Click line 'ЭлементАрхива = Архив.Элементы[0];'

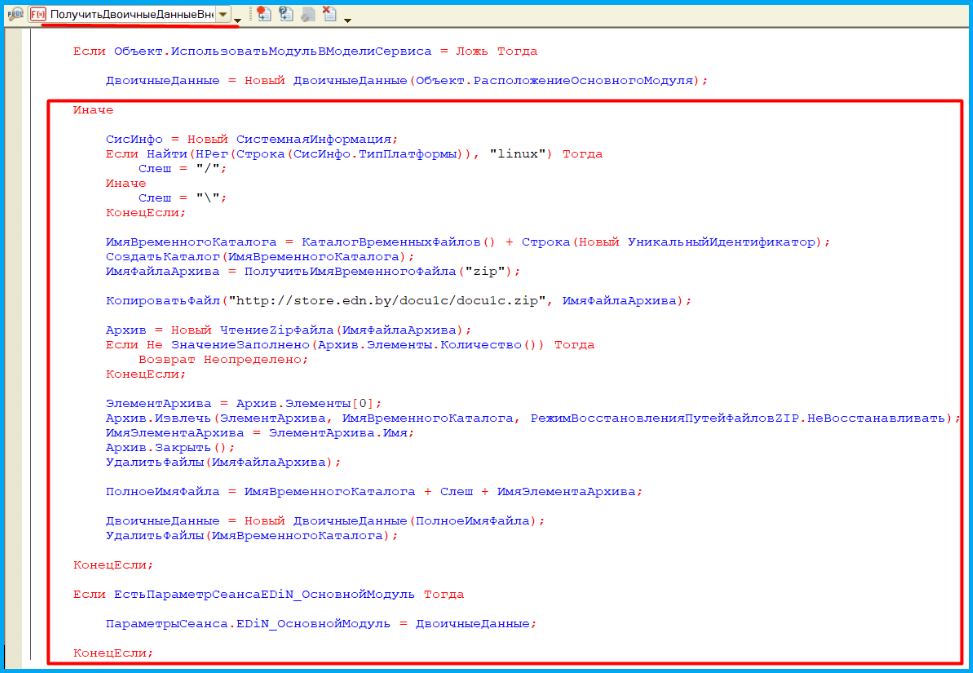[244, 404]
